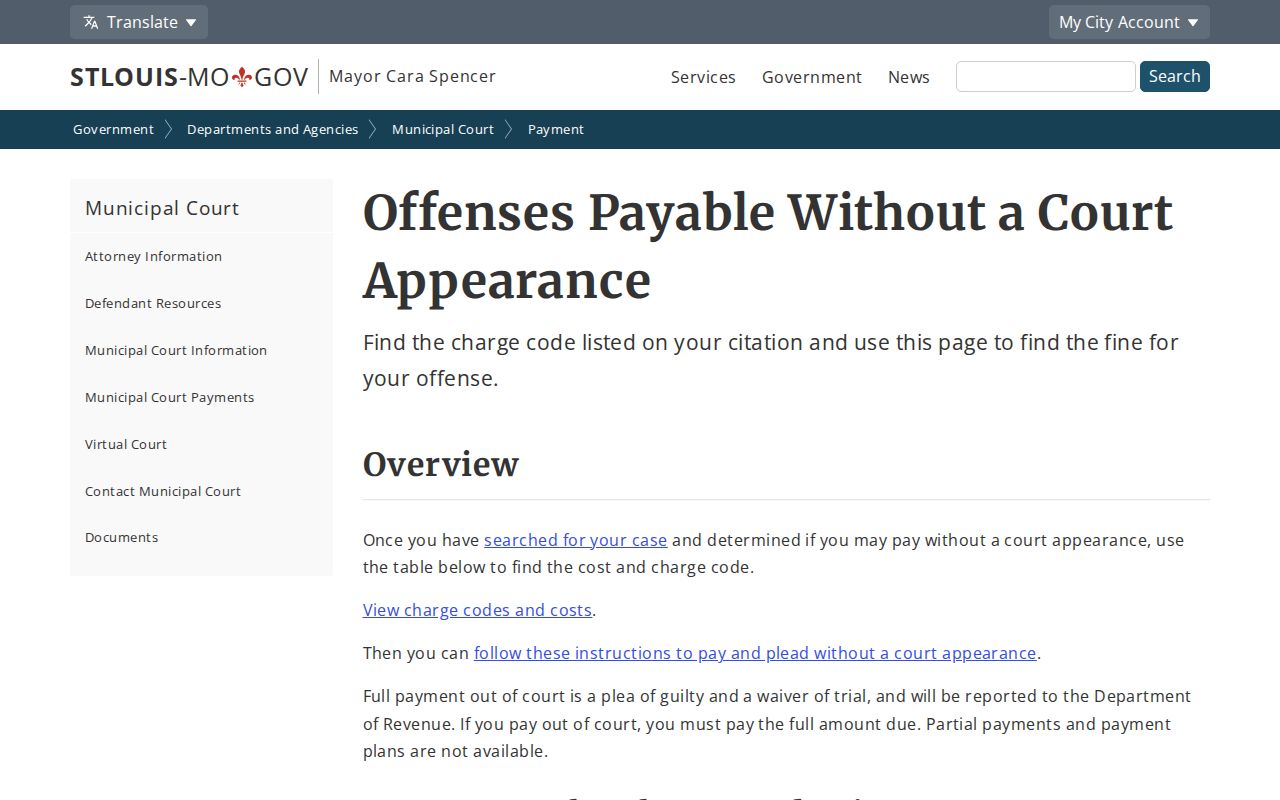Open the Translate dropdown
Viewport: 1280px width, 800px height.
tap(139, 22)
